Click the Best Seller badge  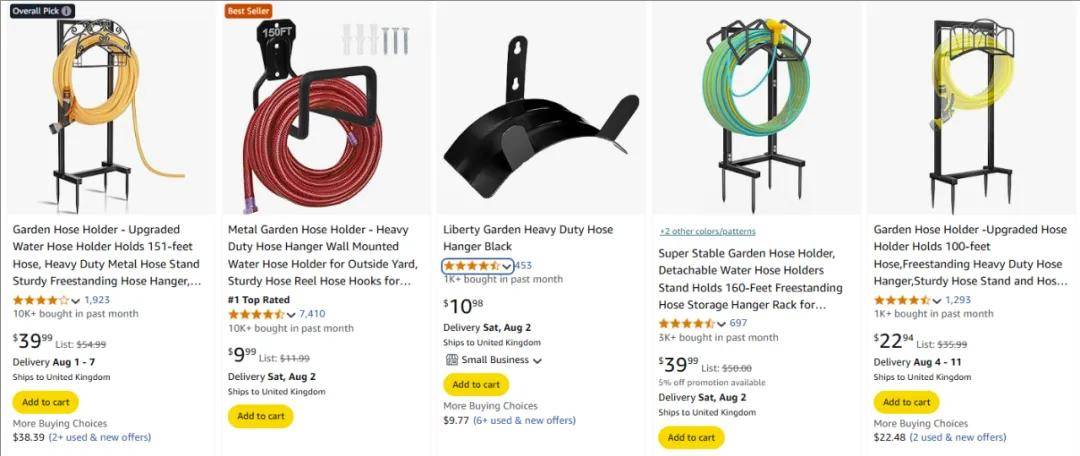(249, 11)
